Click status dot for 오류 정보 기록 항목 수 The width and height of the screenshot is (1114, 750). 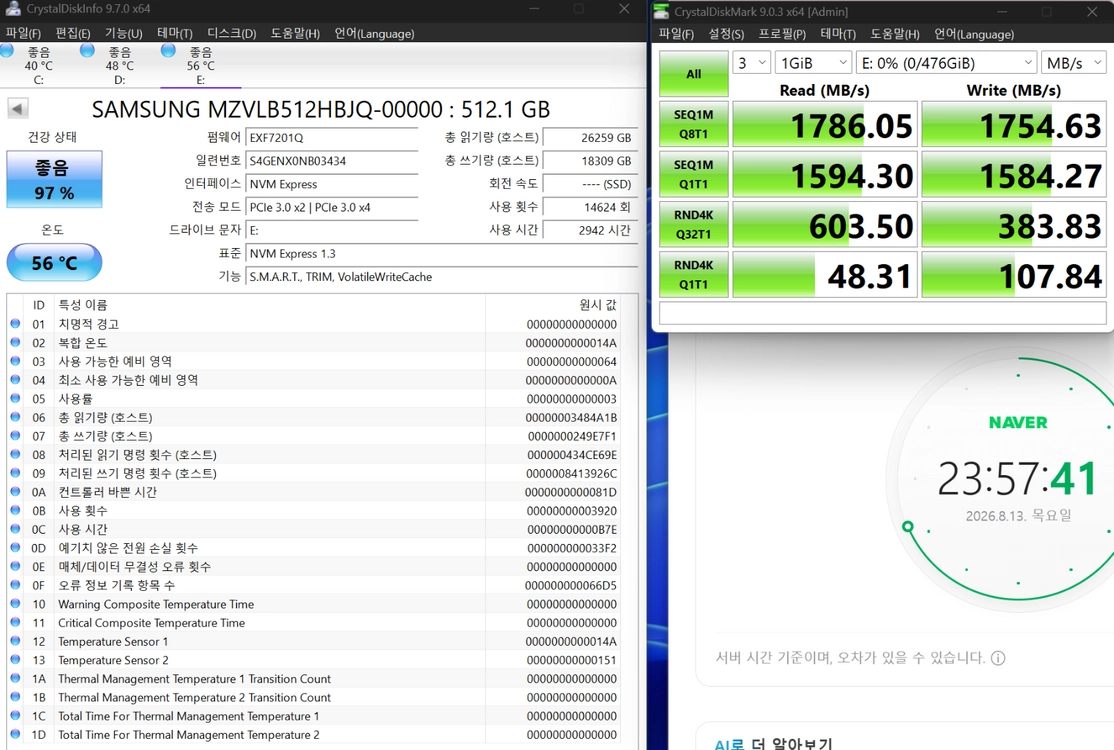15,585
